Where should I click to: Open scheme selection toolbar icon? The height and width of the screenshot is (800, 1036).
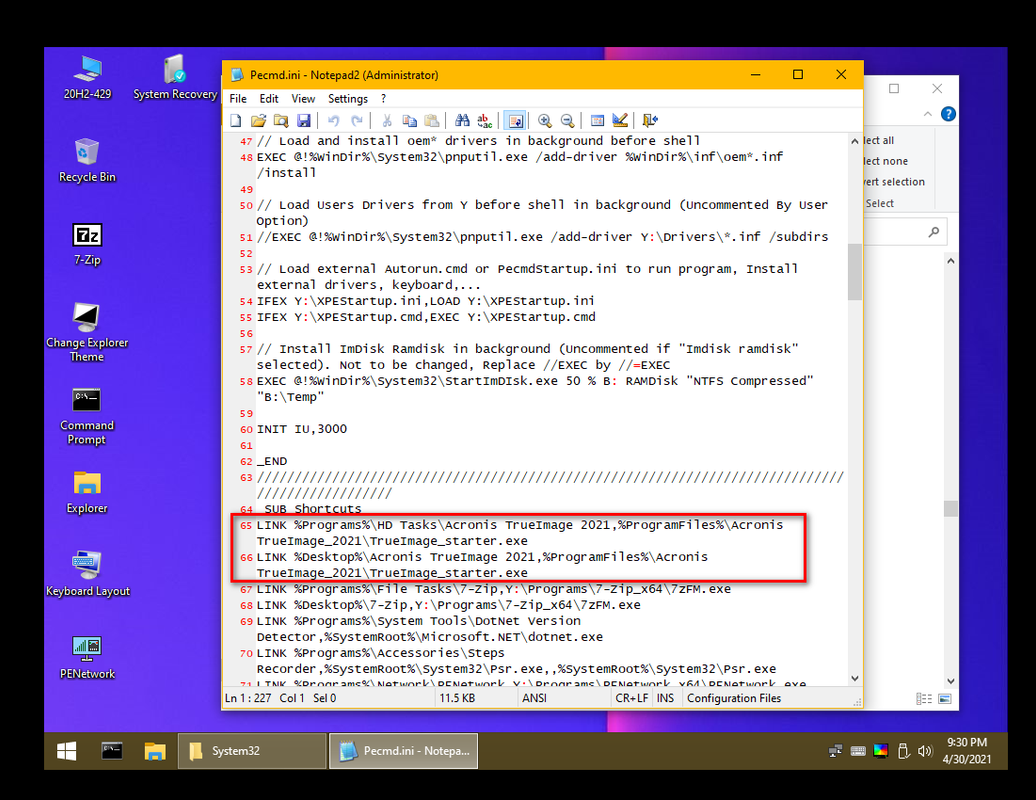click(x=597, y=120)
